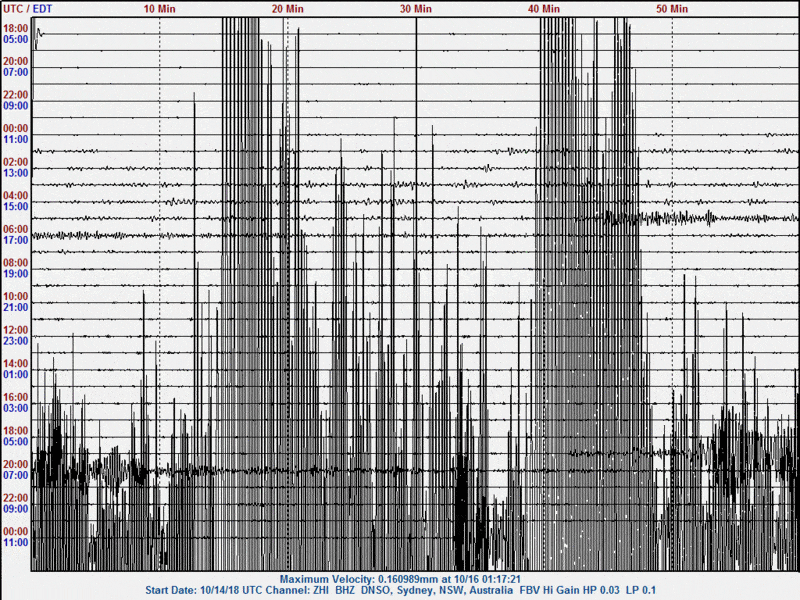Click the UTC / EDT axis header
800x600 pixels.
(x=28, y=9)
